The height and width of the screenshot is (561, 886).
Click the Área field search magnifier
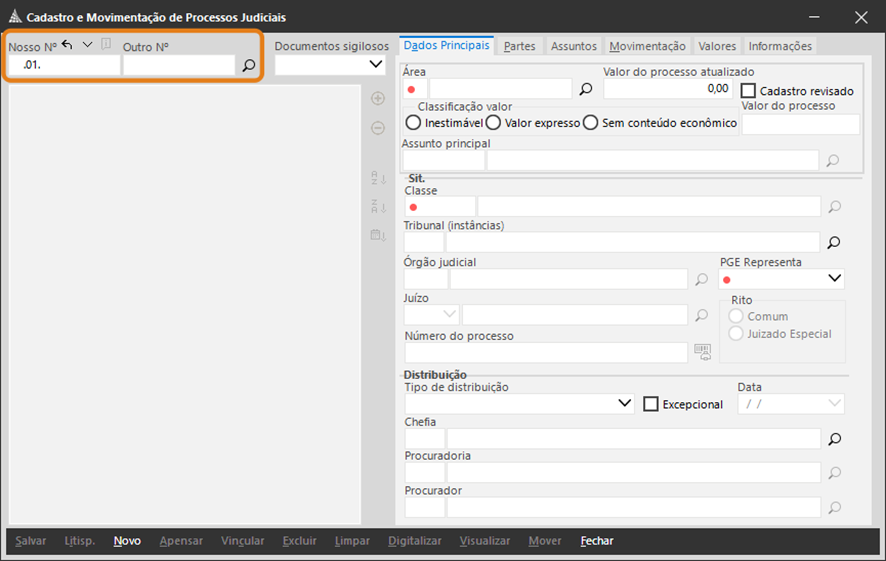[586, 89]
